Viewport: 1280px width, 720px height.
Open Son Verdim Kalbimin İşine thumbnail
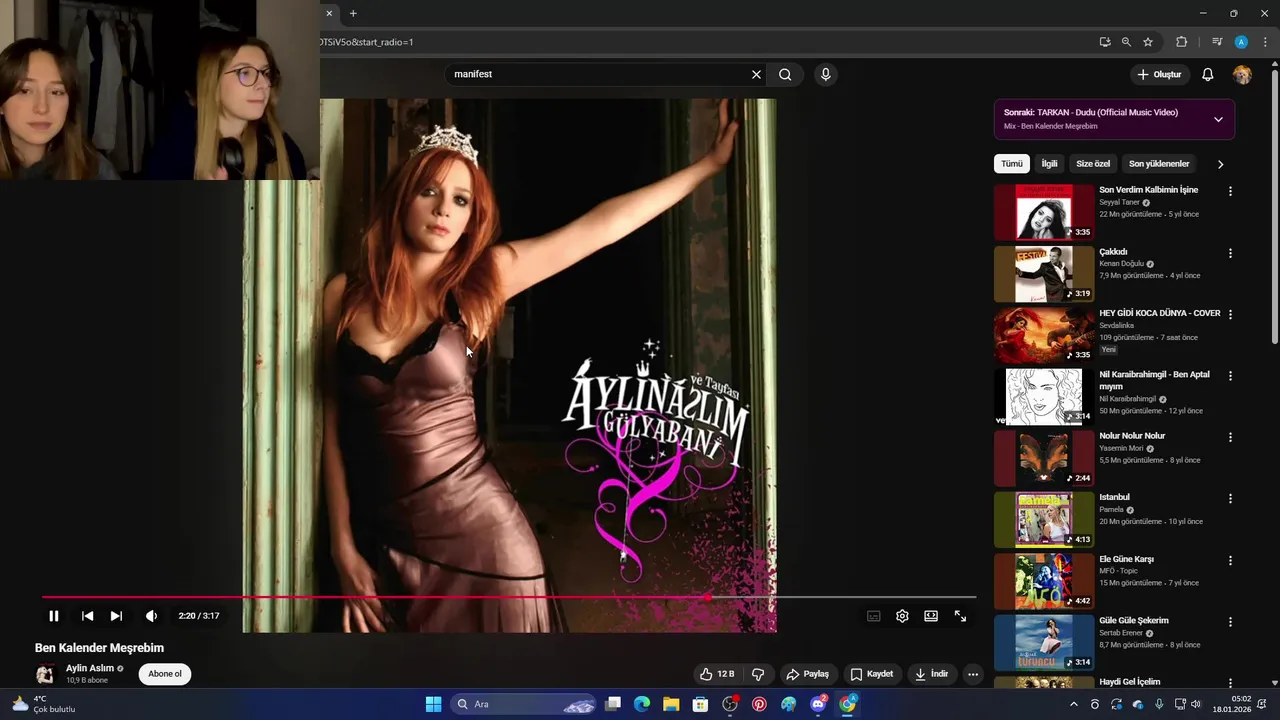point(1044,212)
